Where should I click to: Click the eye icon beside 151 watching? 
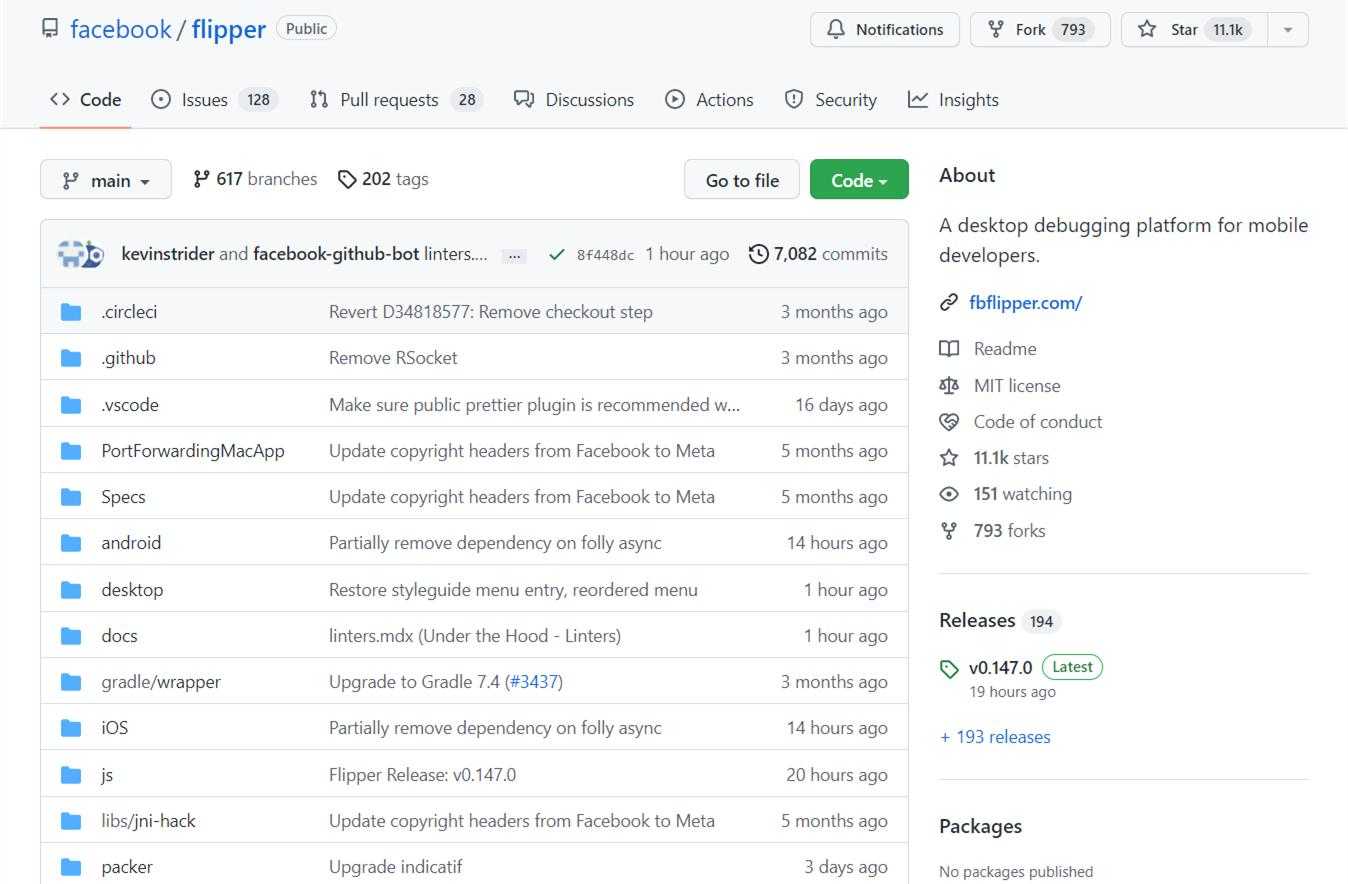[949, 494]
